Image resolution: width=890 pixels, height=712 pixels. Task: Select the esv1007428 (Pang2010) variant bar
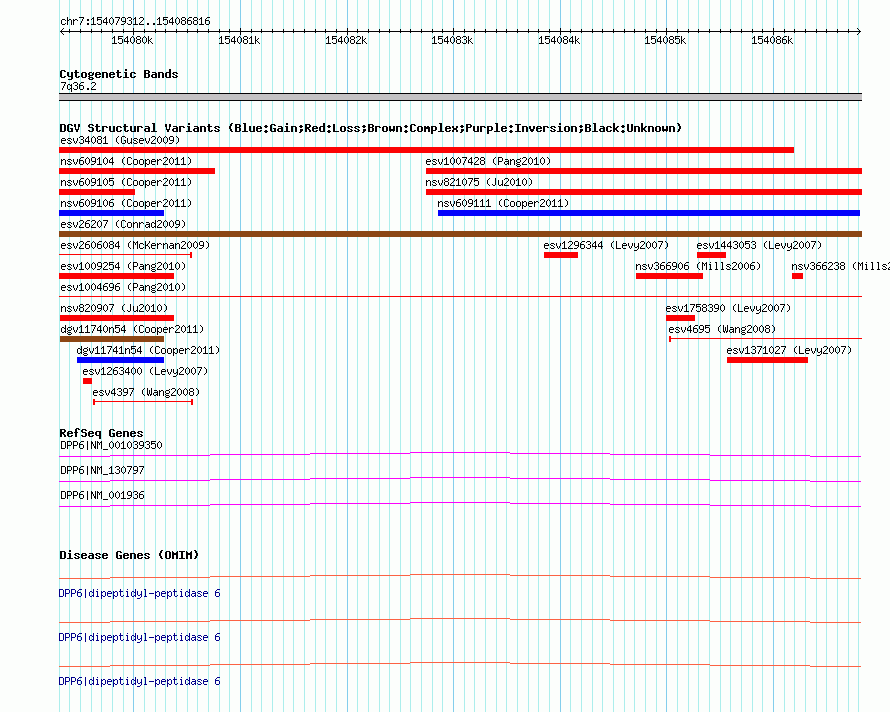click(x=644, y=171)
